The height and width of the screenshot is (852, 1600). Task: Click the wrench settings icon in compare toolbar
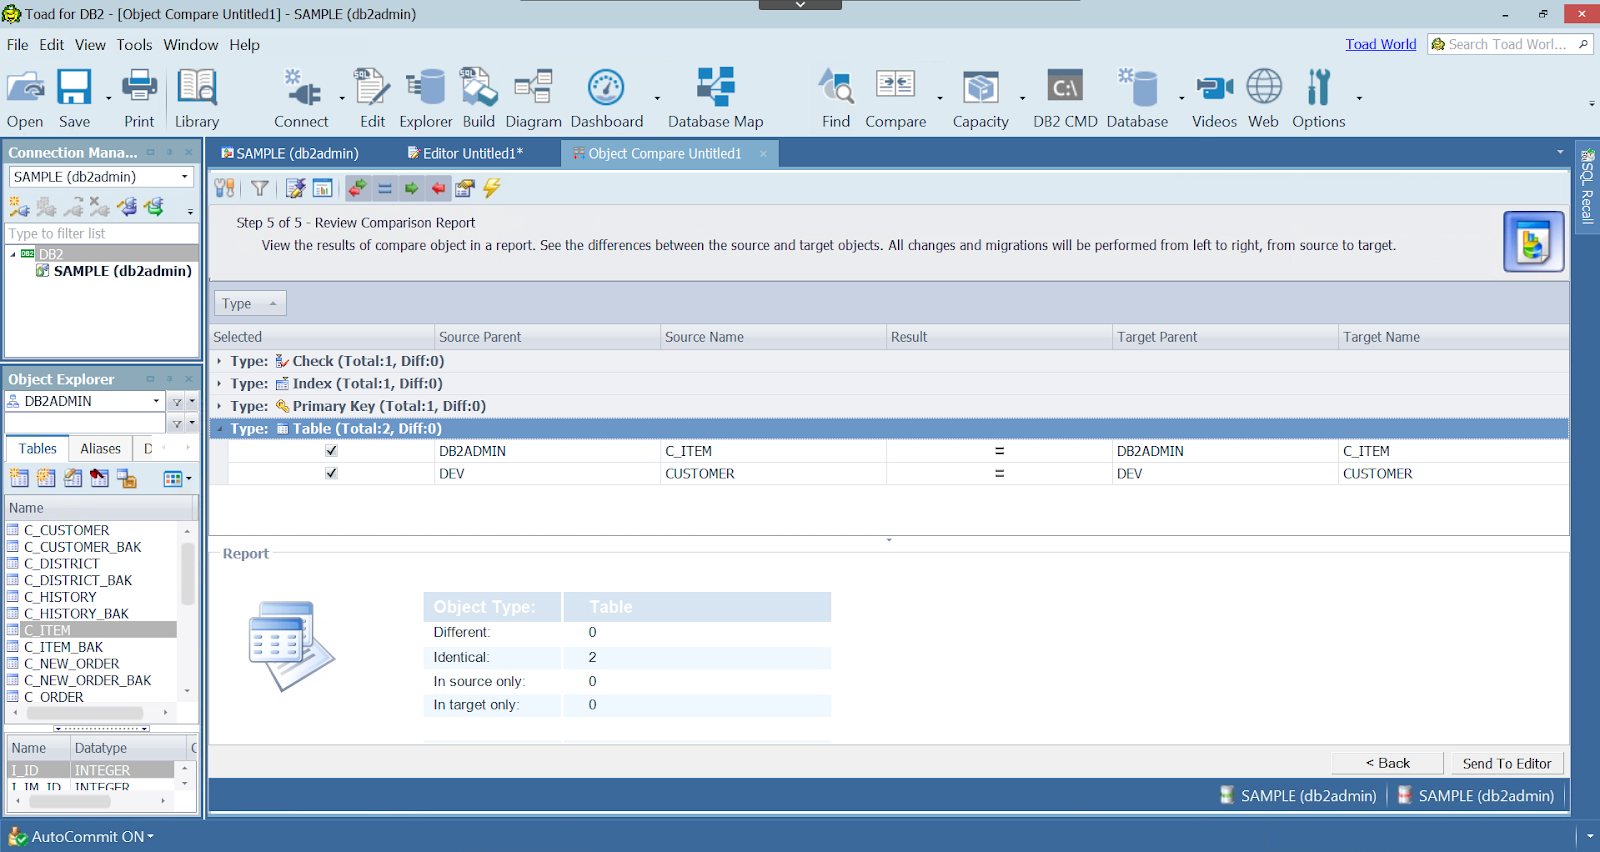[x=225, y=188]
